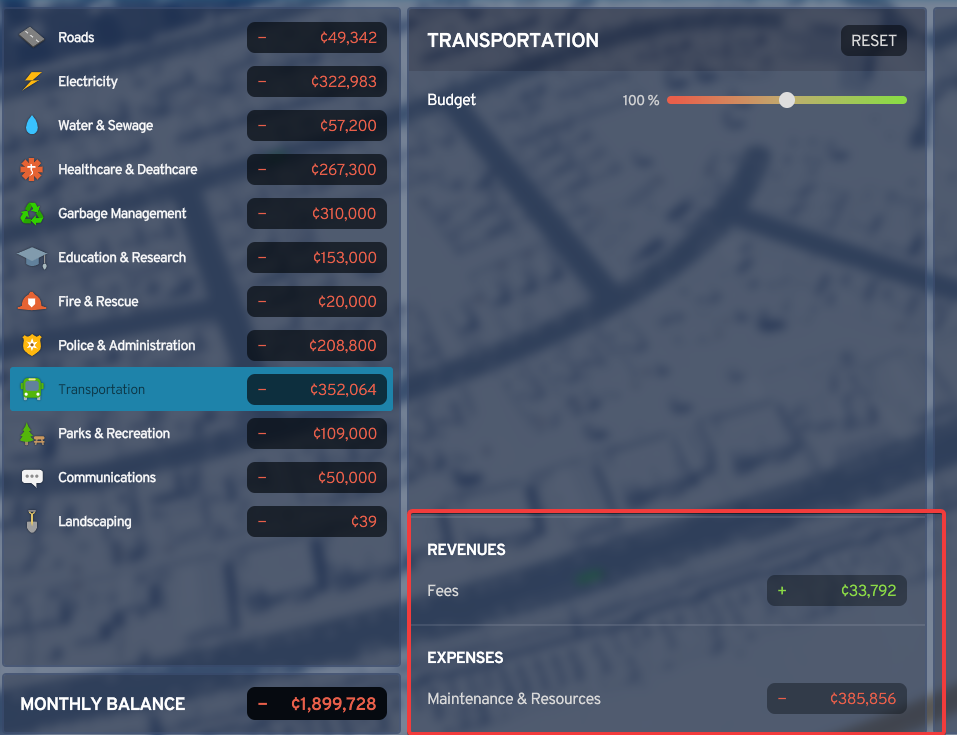
Task: Click the Police badge icon
Action: click(x=32, y=346)
